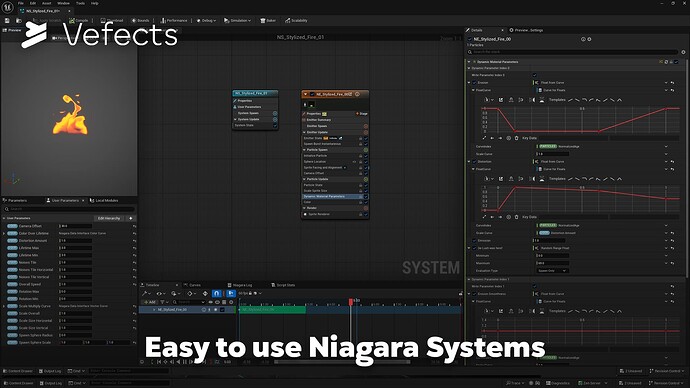Collapse the Dynamic Material Parameters section
The image size is (690, 388).
click(x=469, y=62)
